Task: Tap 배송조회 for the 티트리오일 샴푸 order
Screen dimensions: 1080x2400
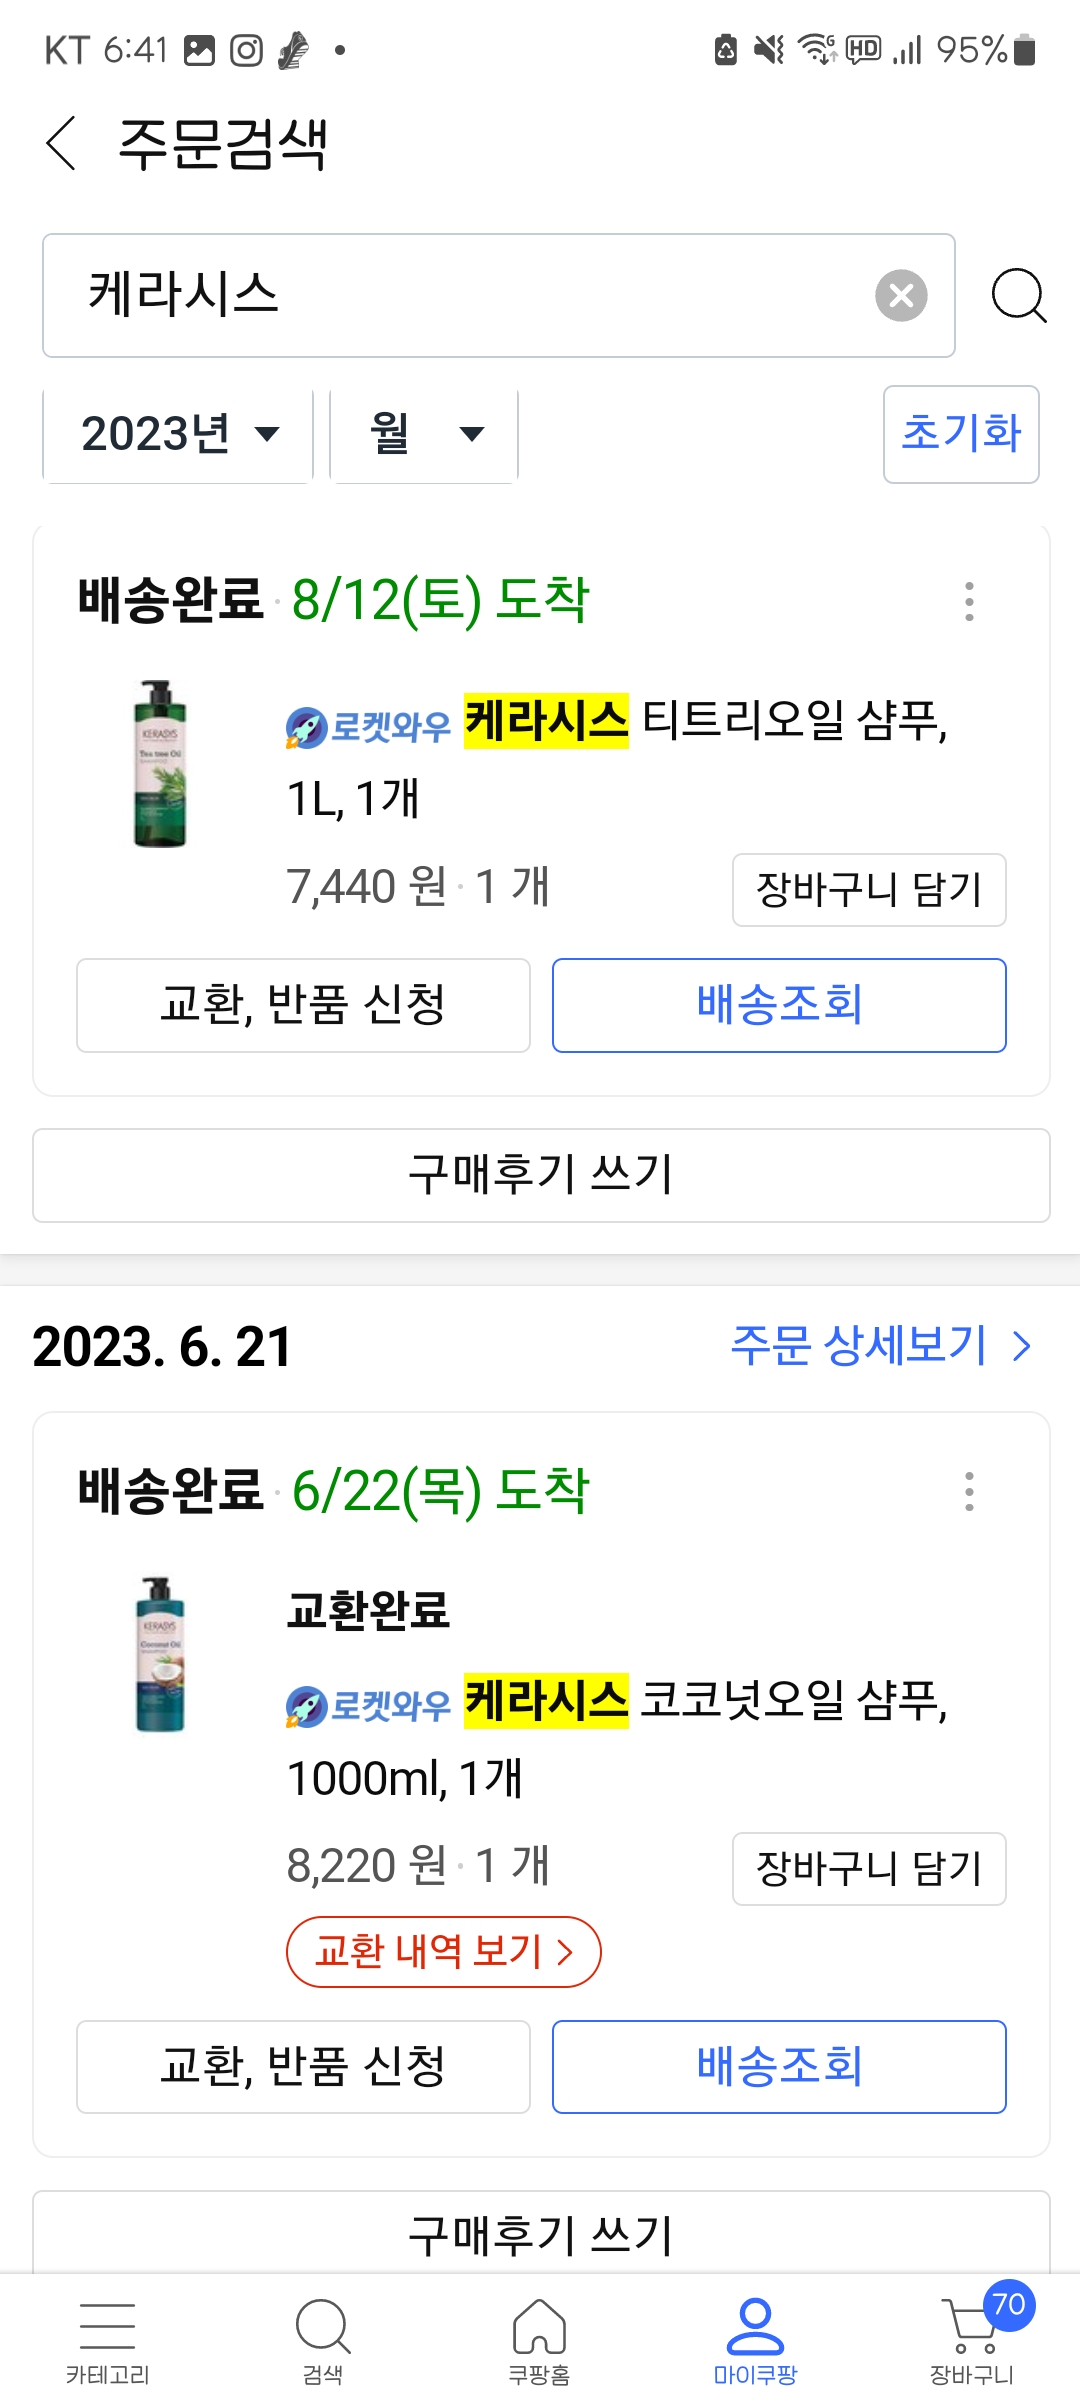Action: [778, 1005]
